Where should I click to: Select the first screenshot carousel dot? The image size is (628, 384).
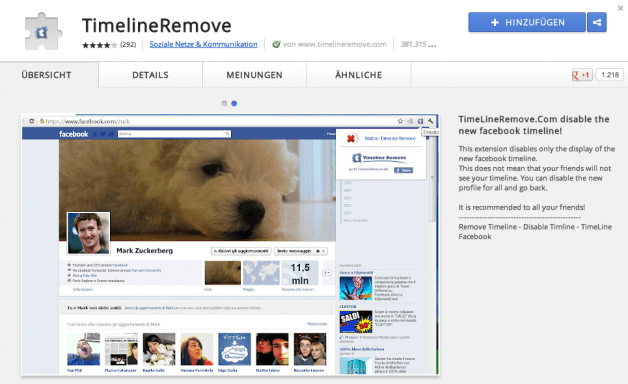[224, 103]
